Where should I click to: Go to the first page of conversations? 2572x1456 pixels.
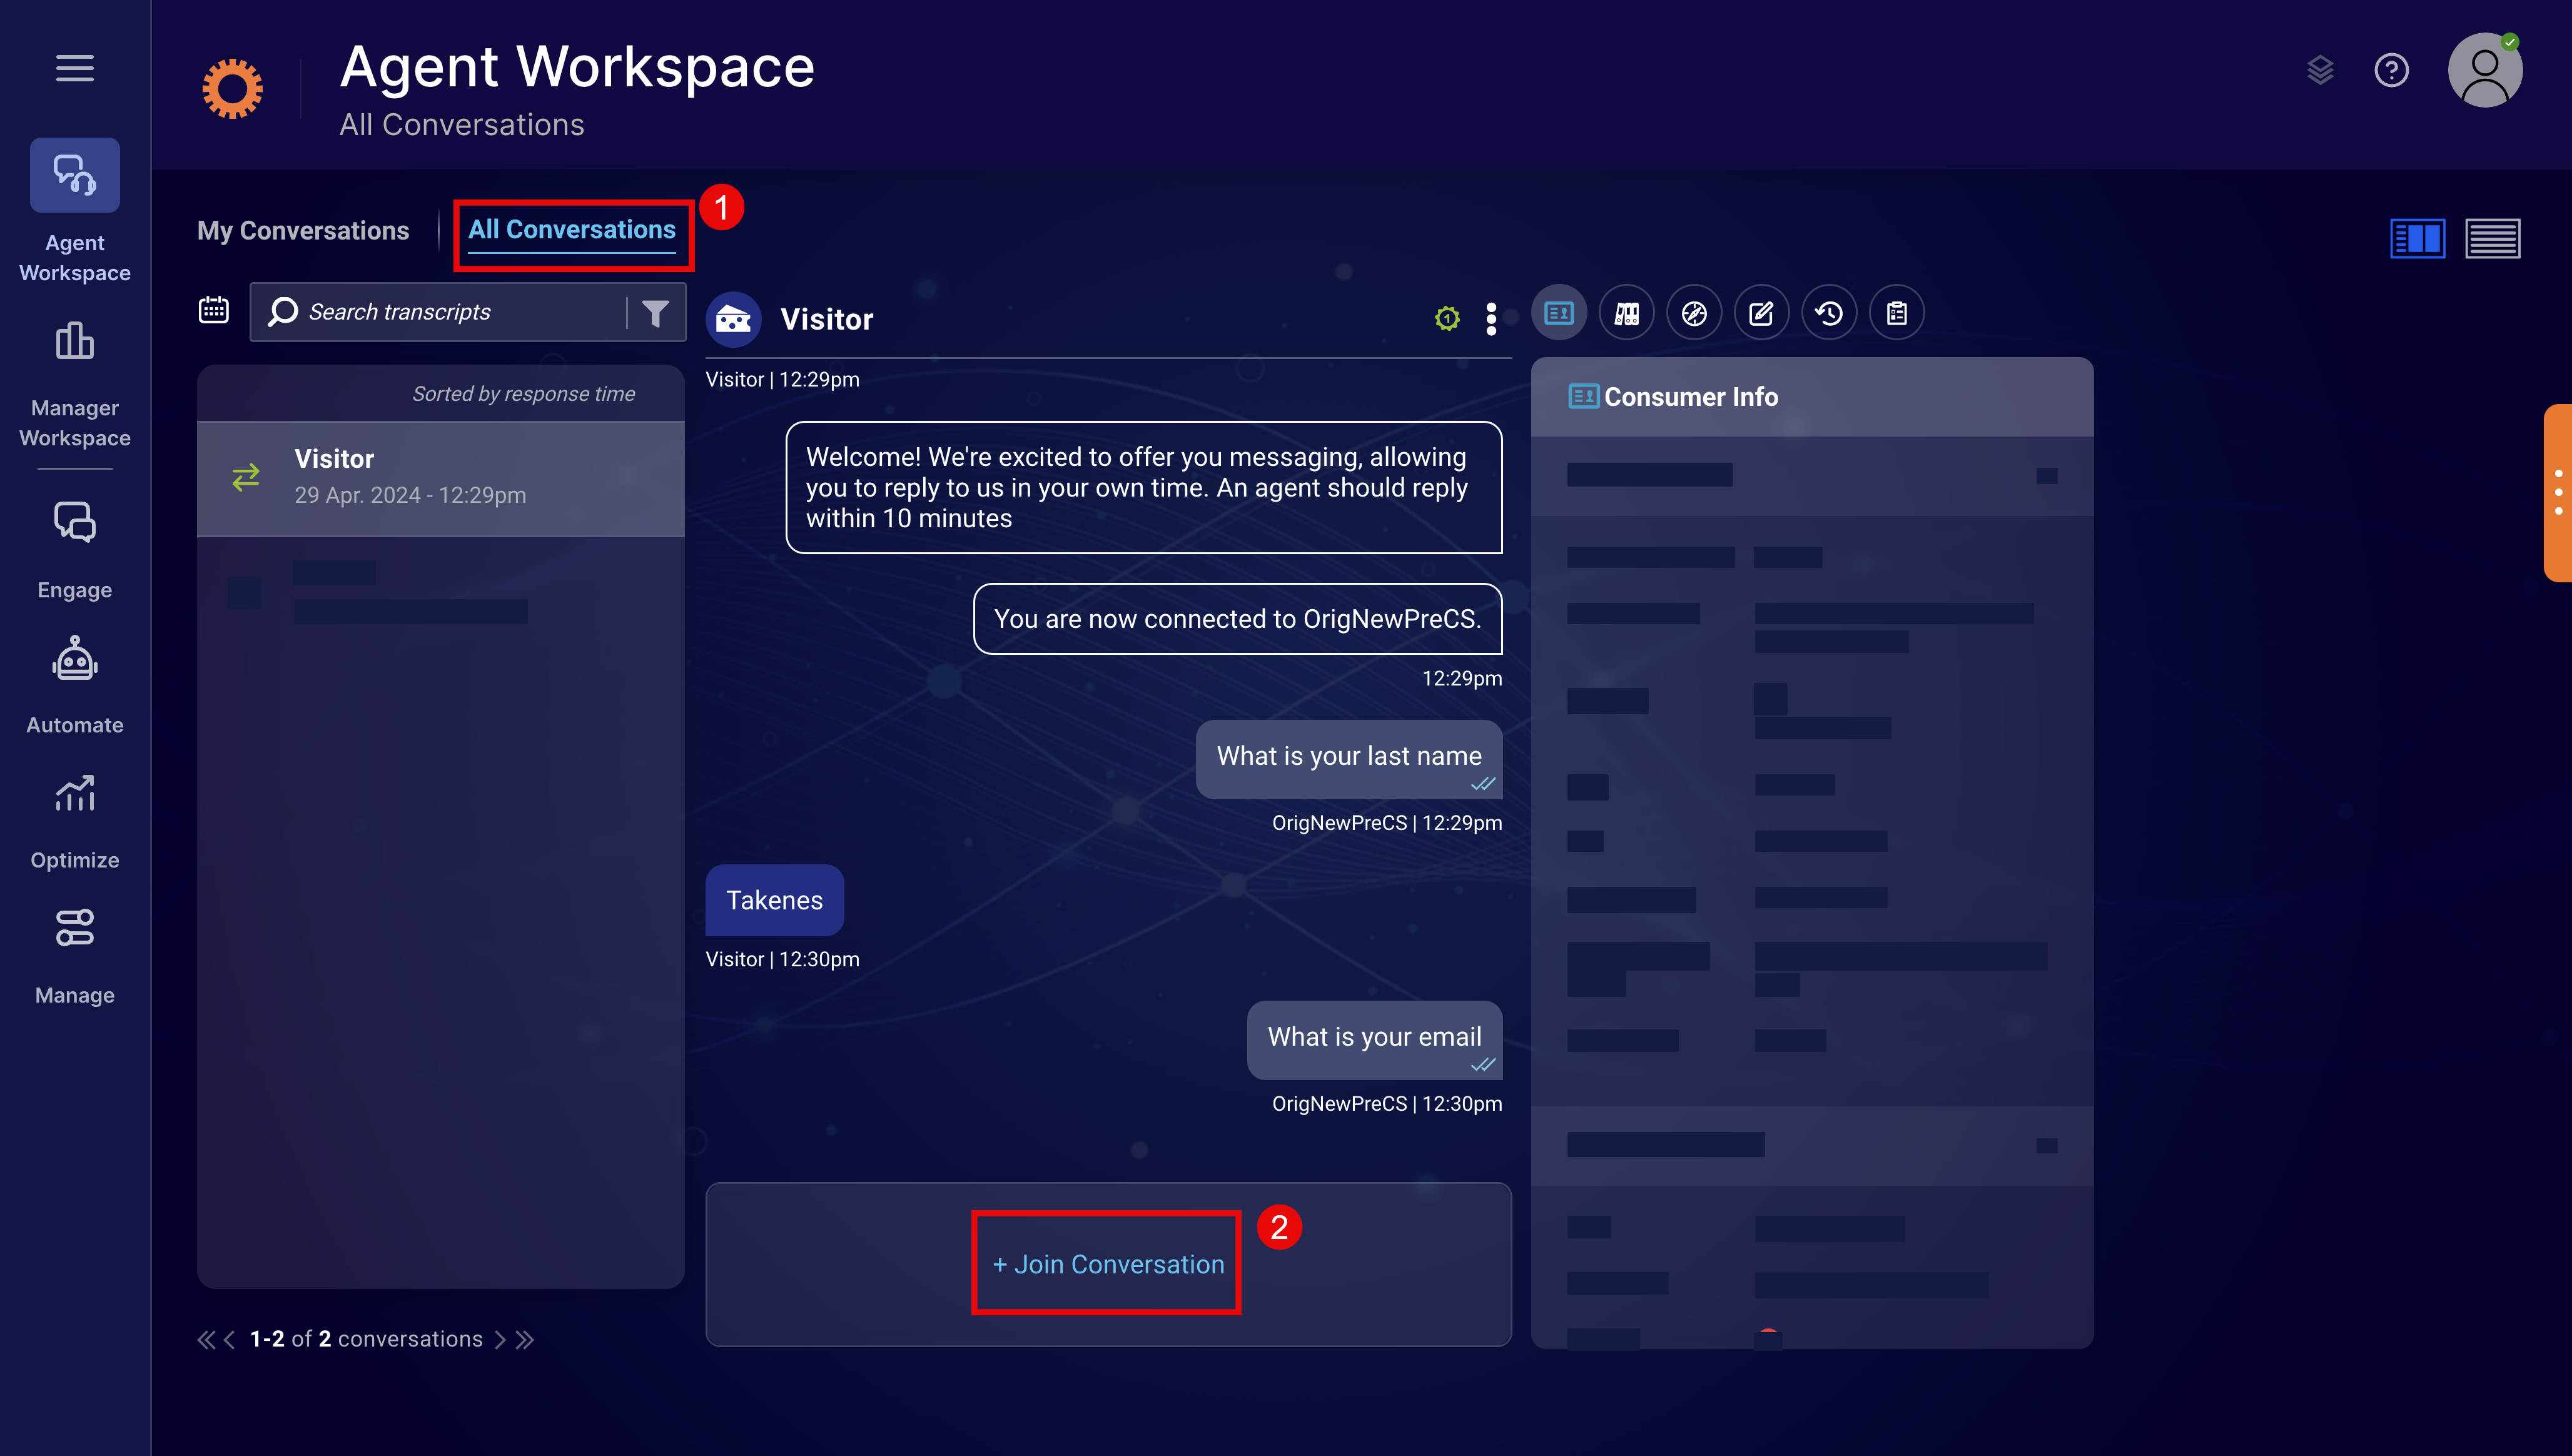coord(206,1340)
